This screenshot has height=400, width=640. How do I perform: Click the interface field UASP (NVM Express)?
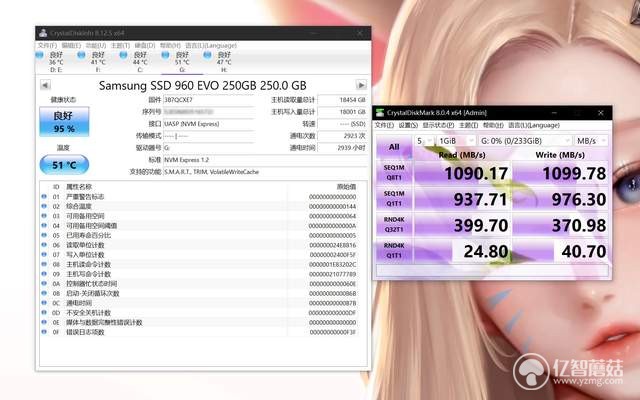pyautogui.click(x=209, y=124)
